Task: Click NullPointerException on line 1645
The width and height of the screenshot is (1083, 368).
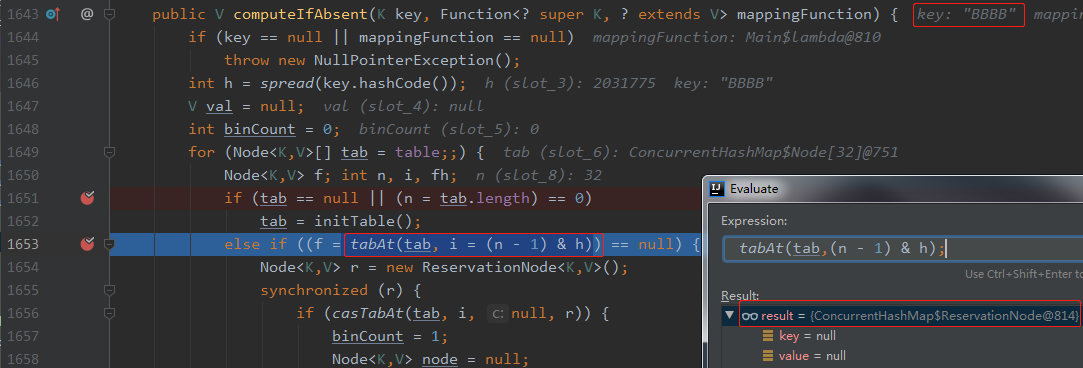Action: coord(403,60)
